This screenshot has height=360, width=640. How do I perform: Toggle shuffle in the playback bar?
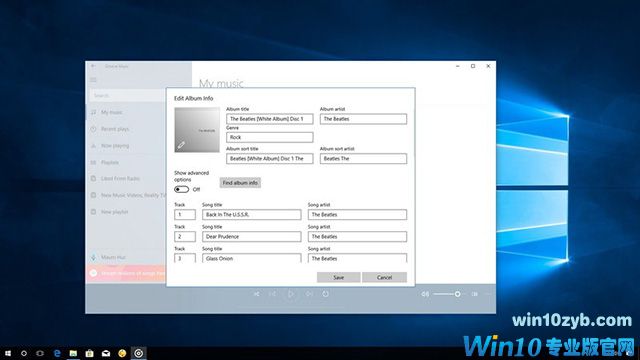click(256, 294)
